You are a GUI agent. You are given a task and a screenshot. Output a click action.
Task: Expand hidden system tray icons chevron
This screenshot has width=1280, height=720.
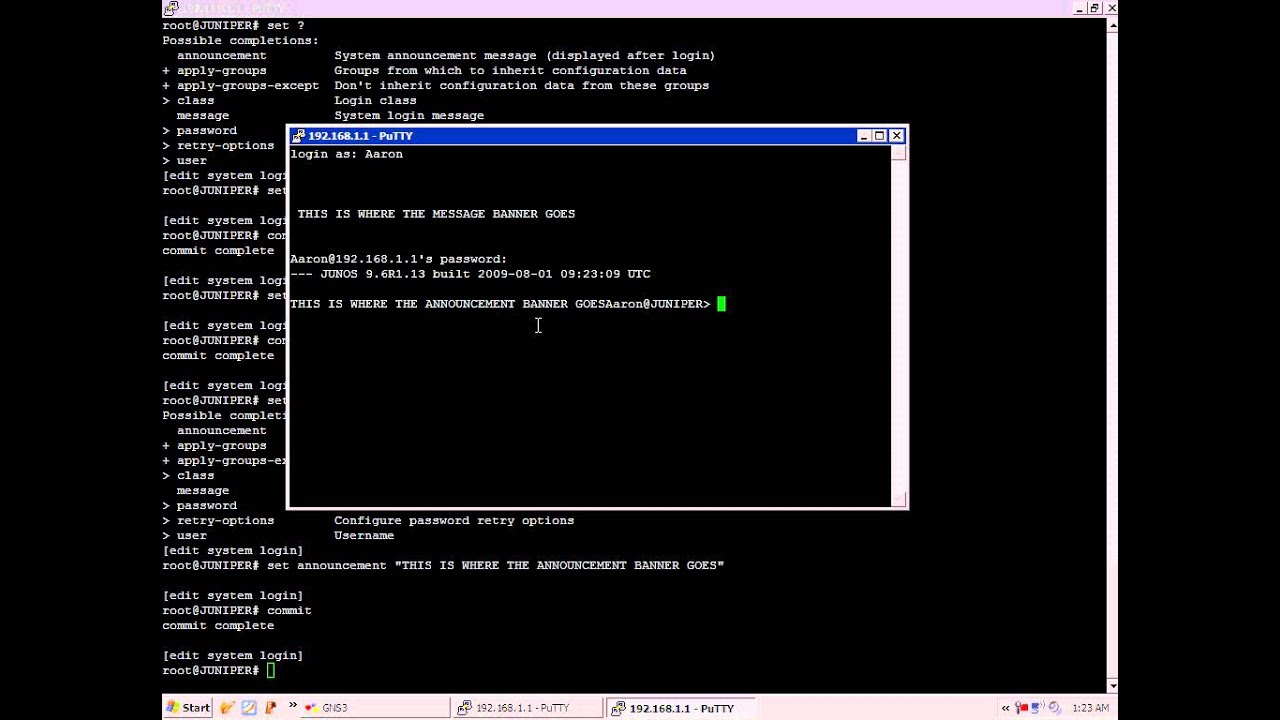[x=1006, y=708]
